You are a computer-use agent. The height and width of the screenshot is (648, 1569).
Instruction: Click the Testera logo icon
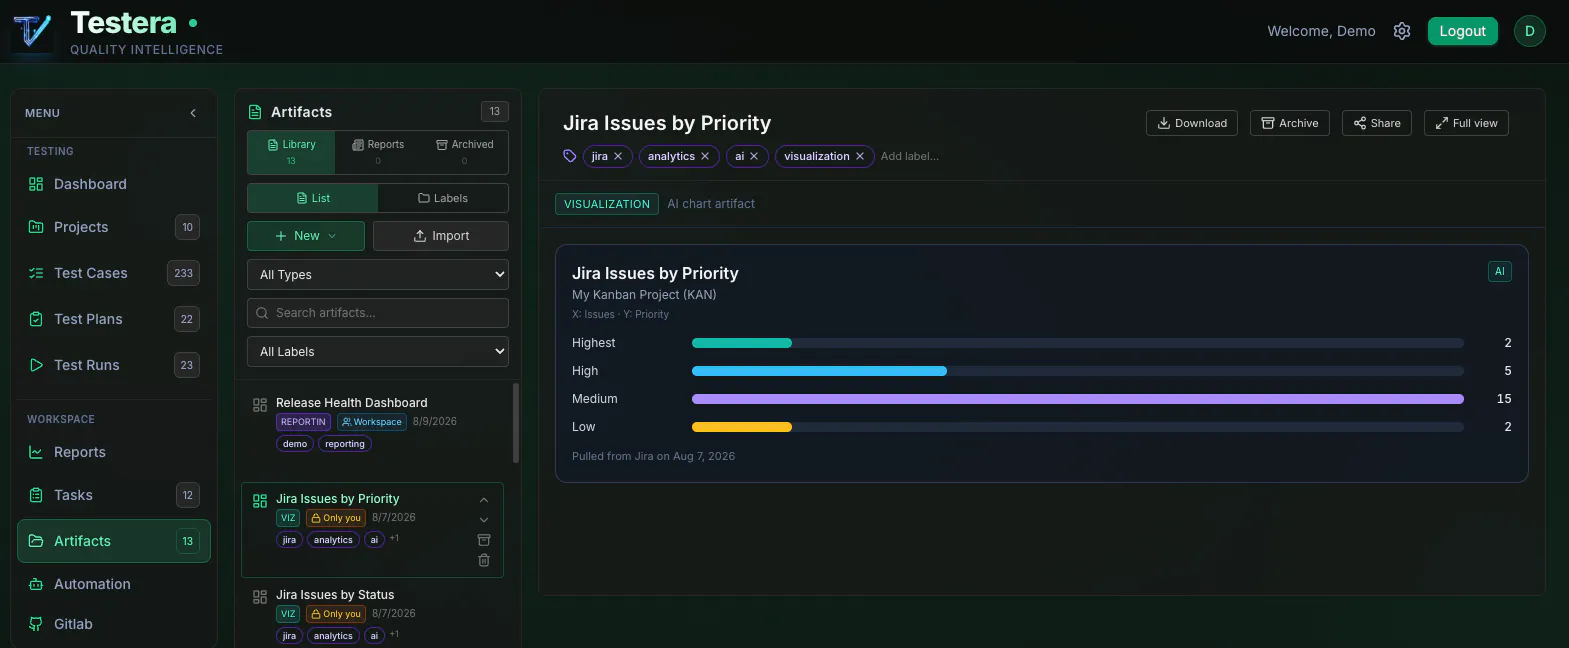point(32,31)
